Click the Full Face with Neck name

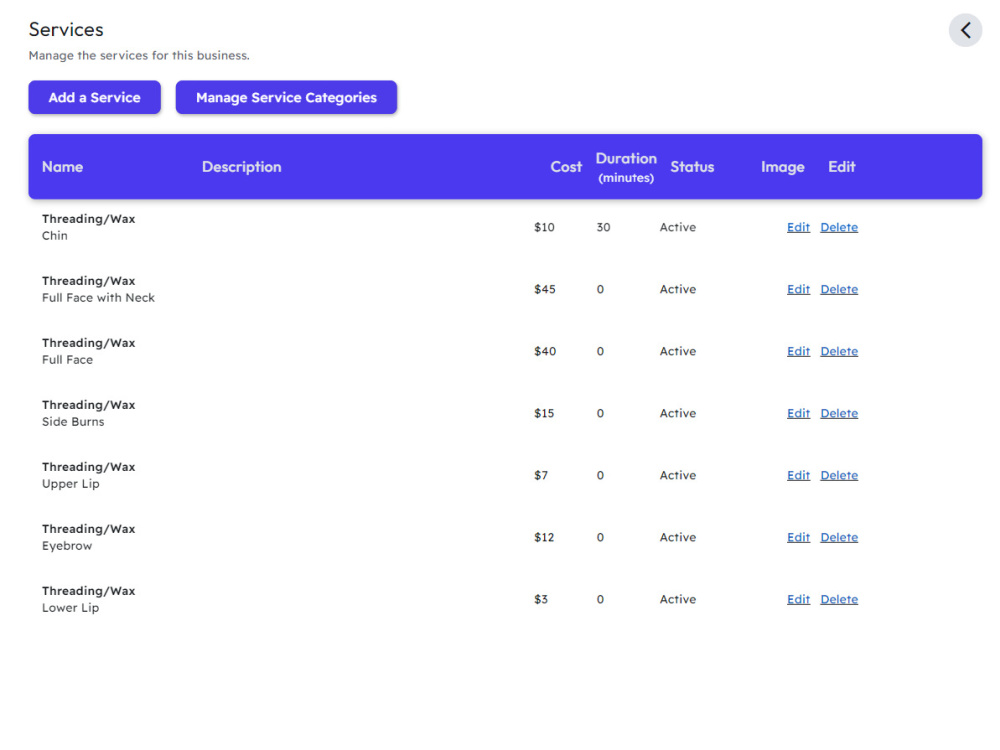pyautogui.click(x=98, y=298)
